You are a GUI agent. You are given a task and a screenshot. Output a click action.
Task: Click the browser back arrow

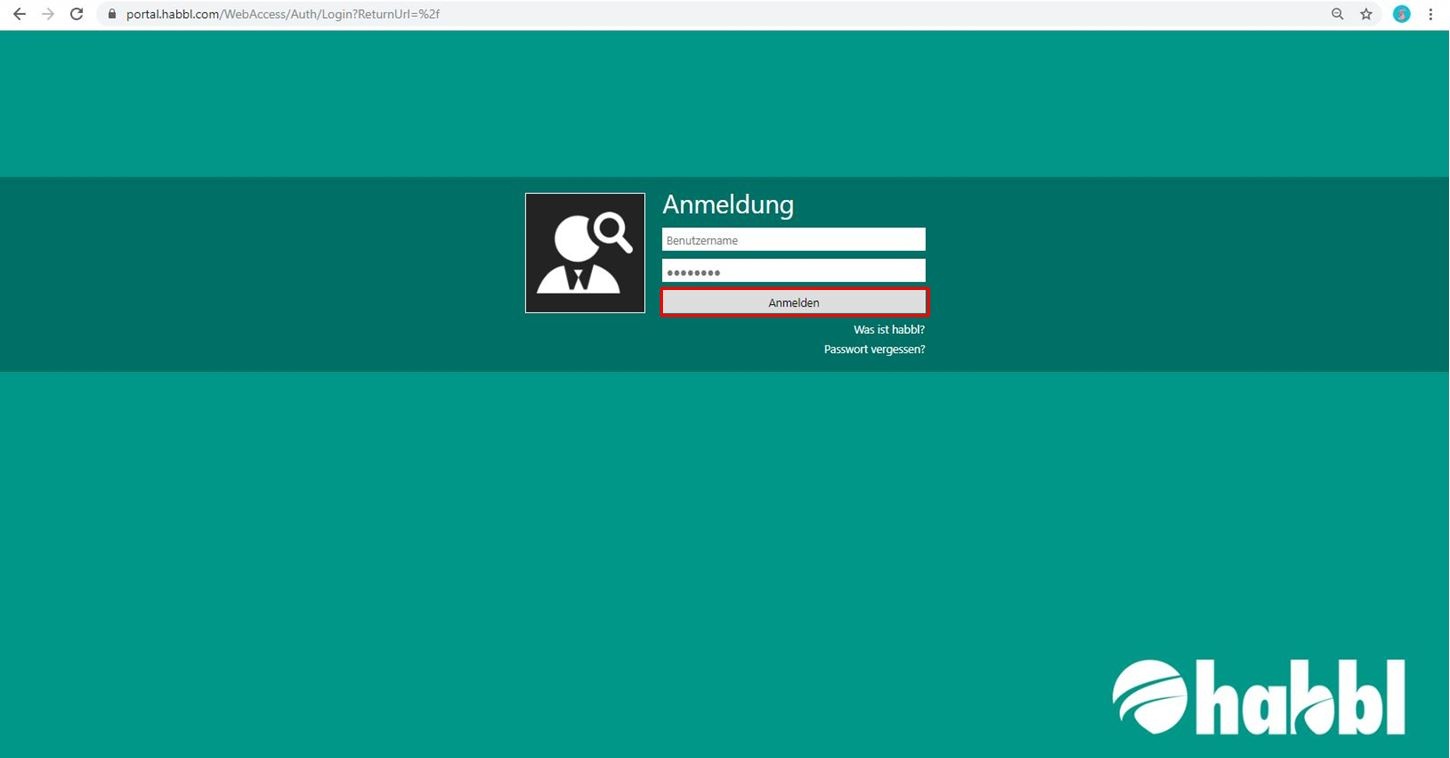pyautogui.click(x=19, y=14)
